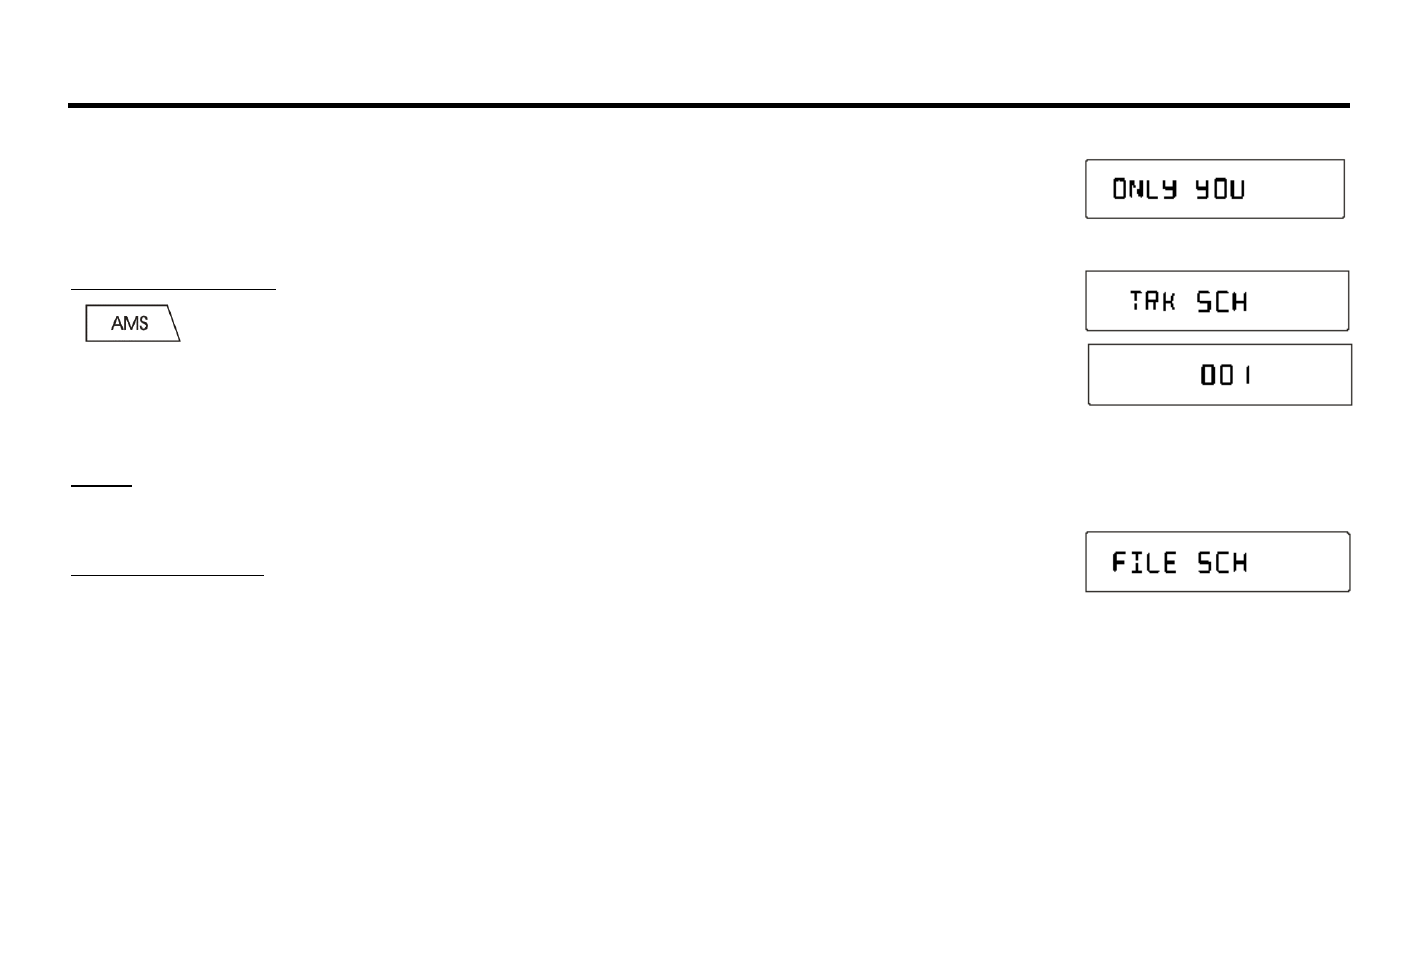Click SCH in the TRK SCH display
1417x964 pixels.
(x=1222, y=302)
